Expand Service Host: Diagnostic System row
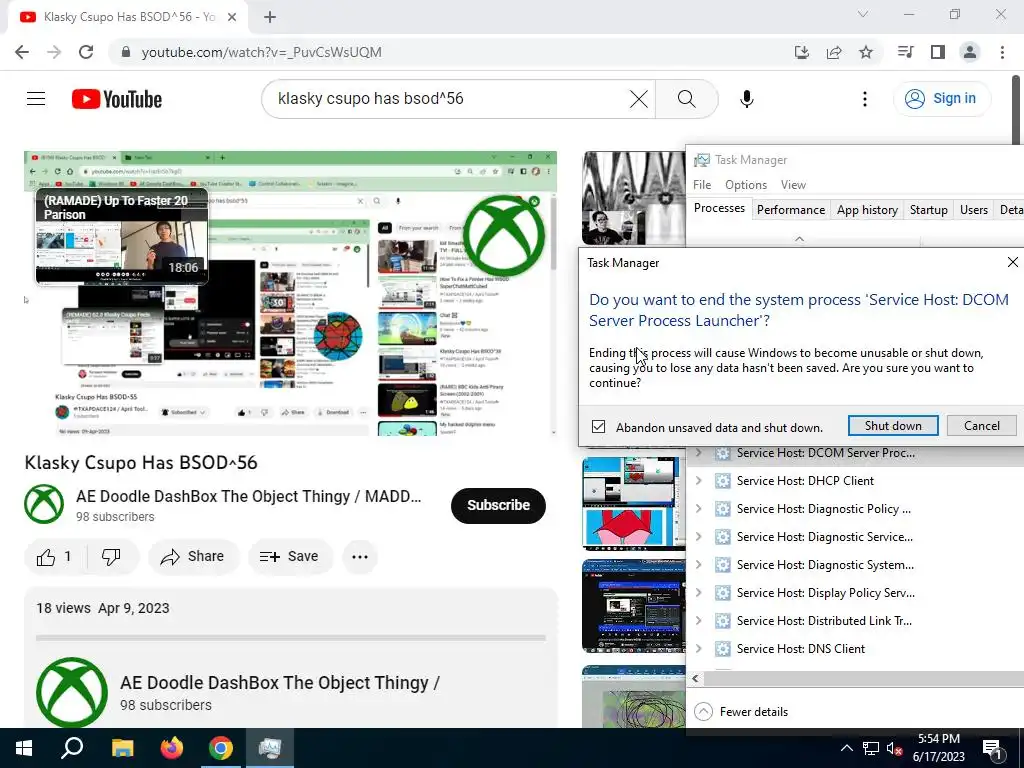This screenshot has width=1024, height=768. click(698, 565)
